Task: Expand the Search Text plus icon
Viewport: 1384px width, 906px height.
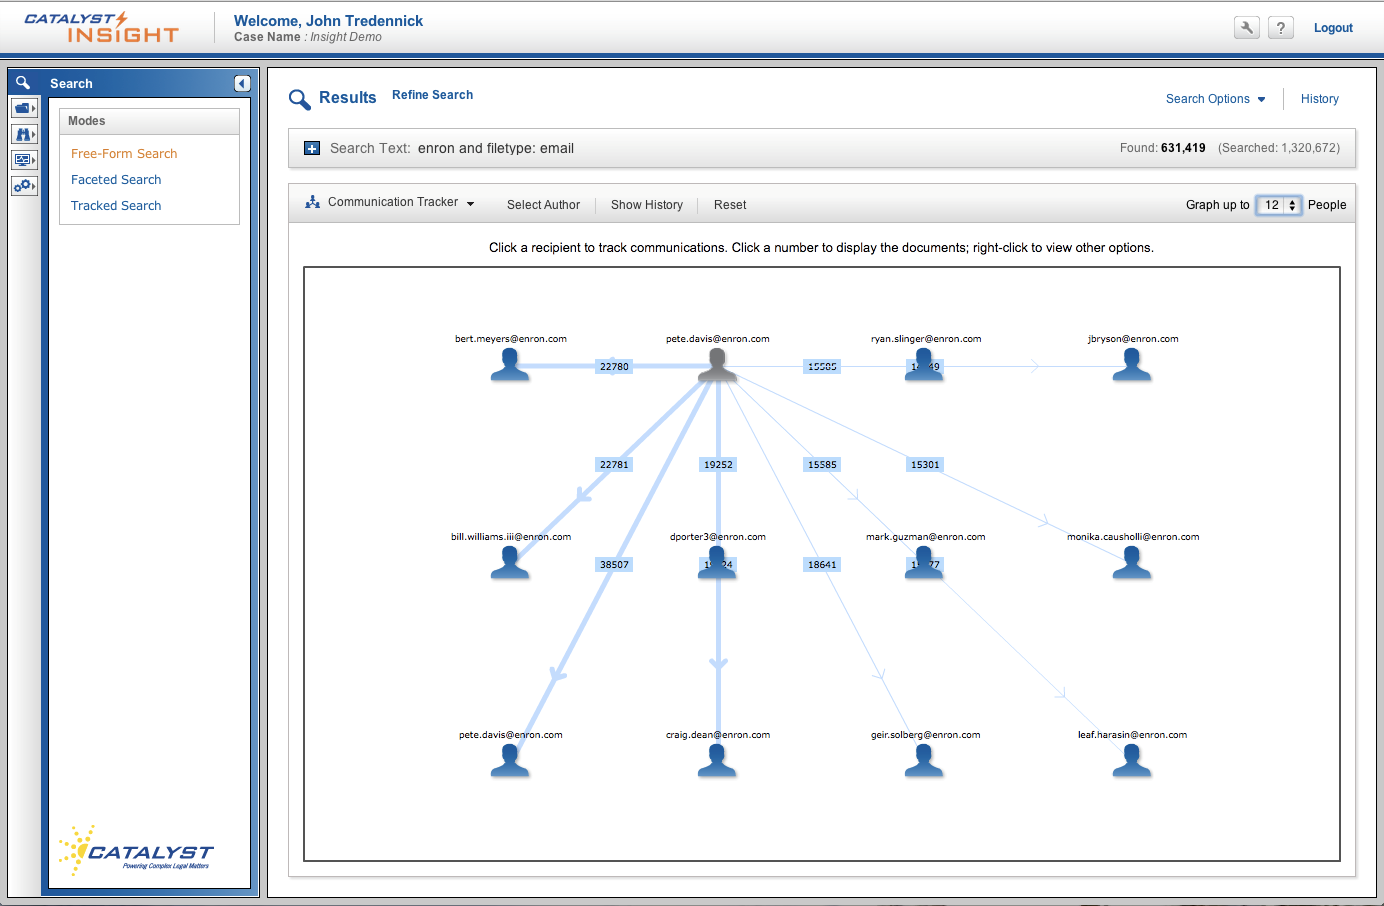Action: click(x=312, y=148)
